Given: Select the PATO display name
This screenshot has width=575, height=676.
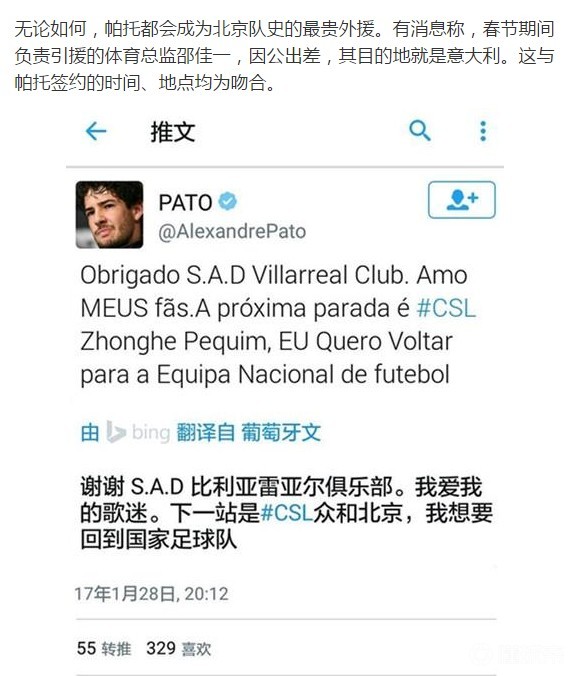Looking at the screenshot, I should [x=185, y=203].
